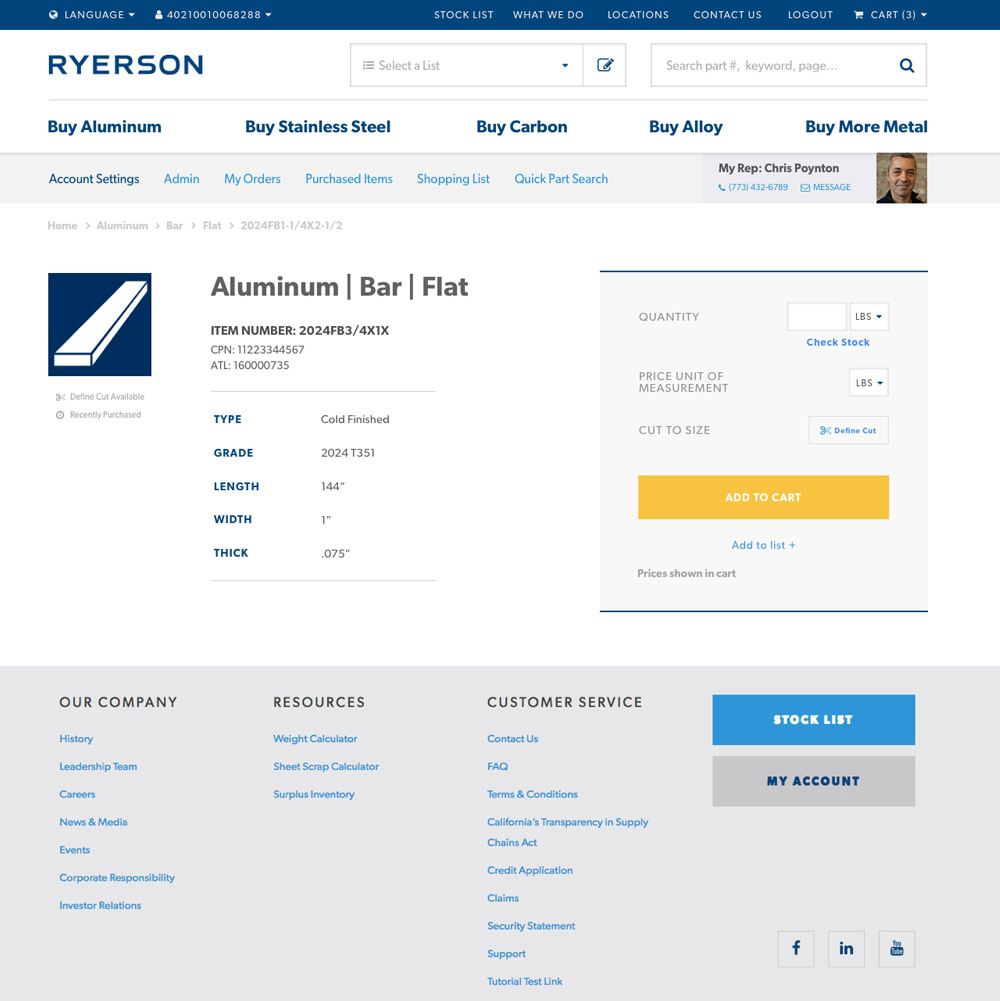Open Locations in top navigation
Viewport: 1000px width, 1001px height.
tap(638, 15)
